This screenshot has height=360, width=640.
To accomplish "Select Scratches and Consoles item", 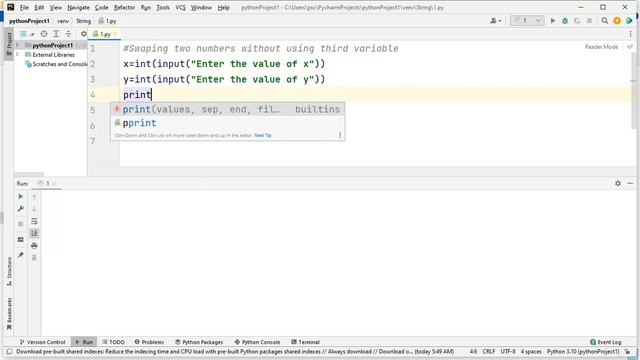I will click(x=56, y=64).
